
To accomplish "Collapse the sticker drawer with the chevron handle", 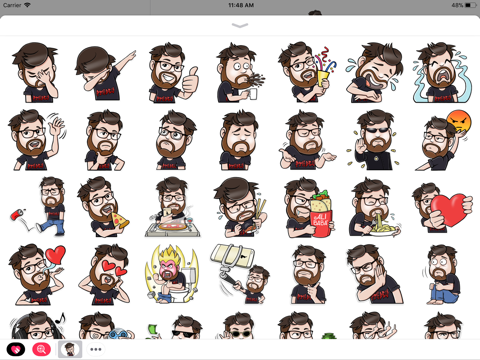I will point(240,25).
